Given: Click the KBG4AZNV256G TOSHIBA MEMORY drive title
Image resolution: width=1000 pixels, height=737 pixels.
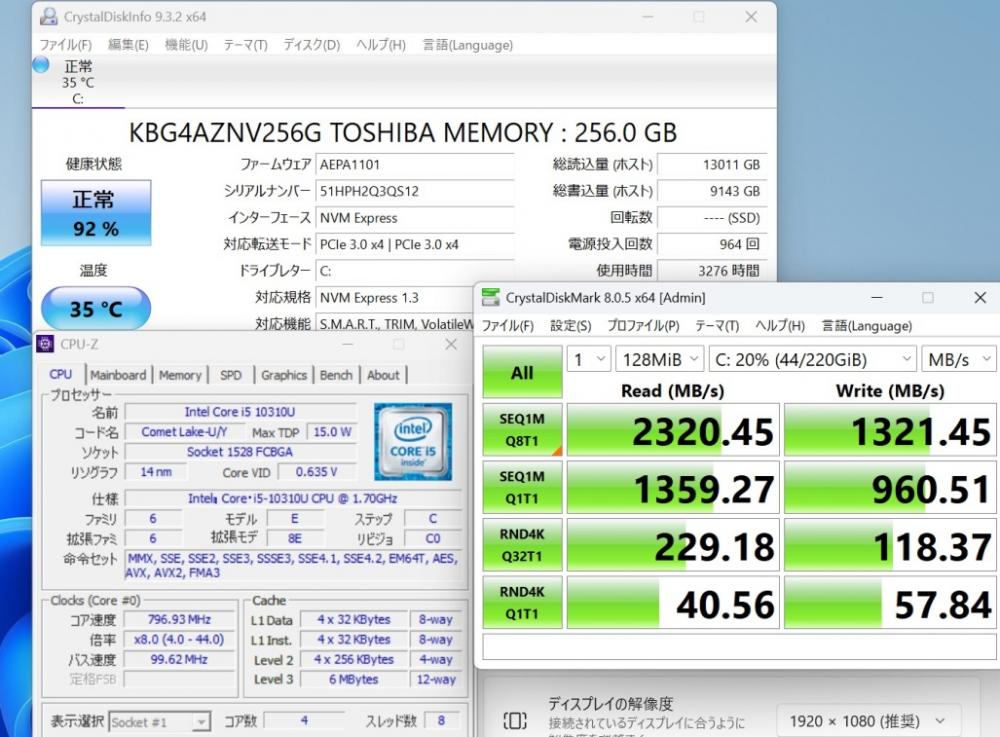Looking at the screenshot, I should 402,133.
